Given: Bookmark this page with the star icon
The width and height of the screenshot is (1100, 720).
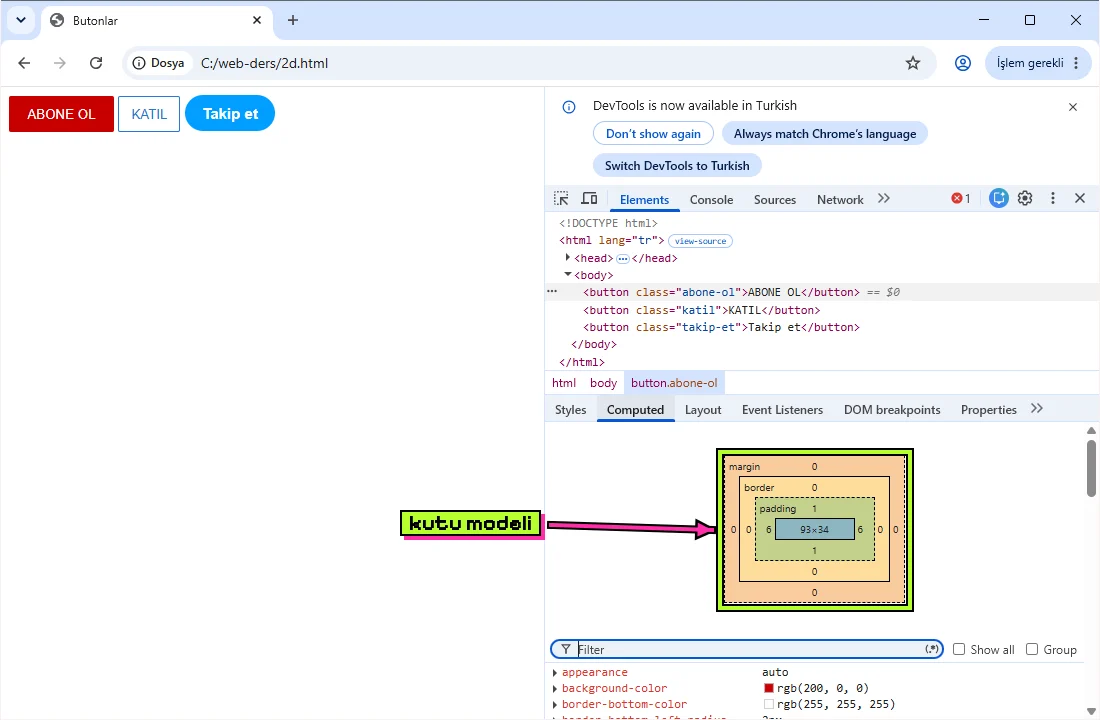Looking at the screenshot, I should [x=913, y=63].
